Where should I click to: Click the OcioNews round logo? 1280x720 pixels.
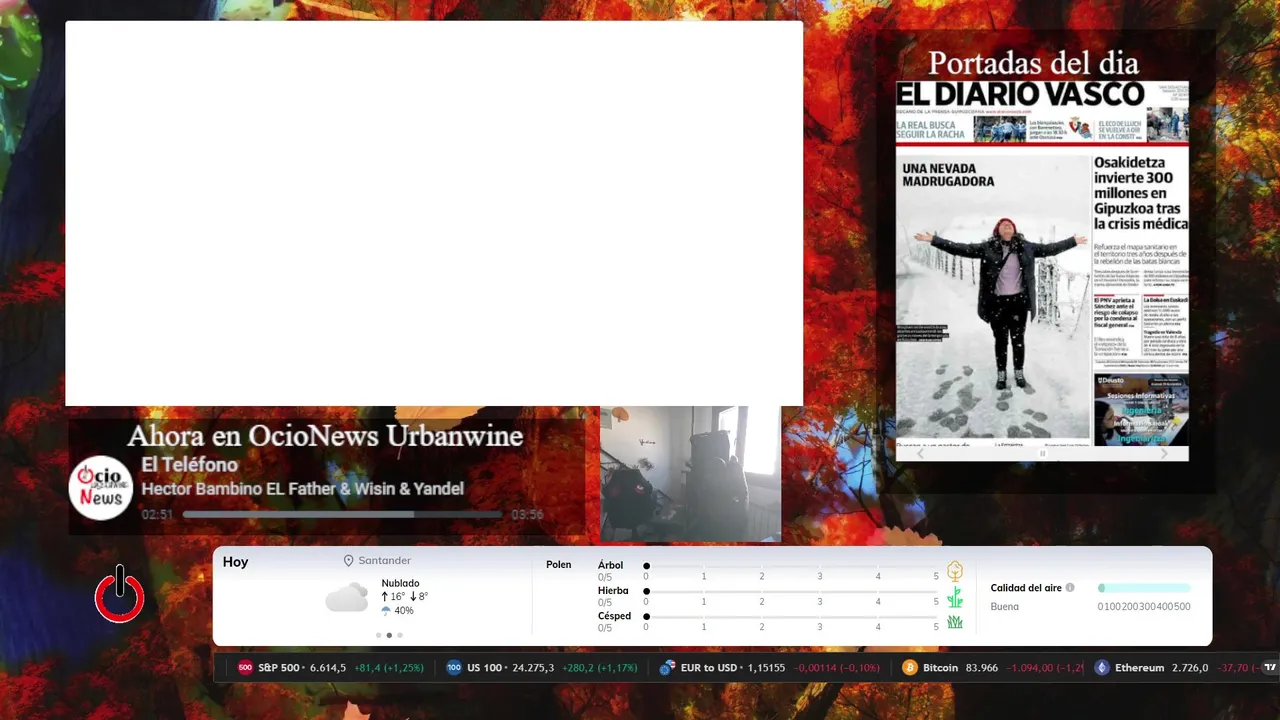[x=101, y=487]
